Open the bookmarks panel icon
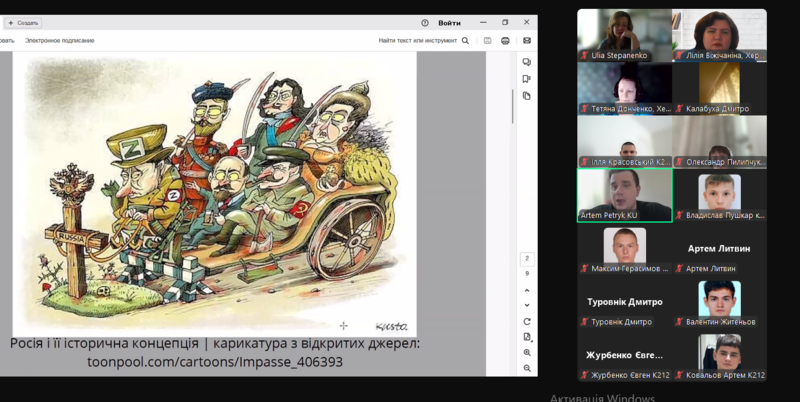800x402 pixels. pyautogui.click(x=527, y=79)
